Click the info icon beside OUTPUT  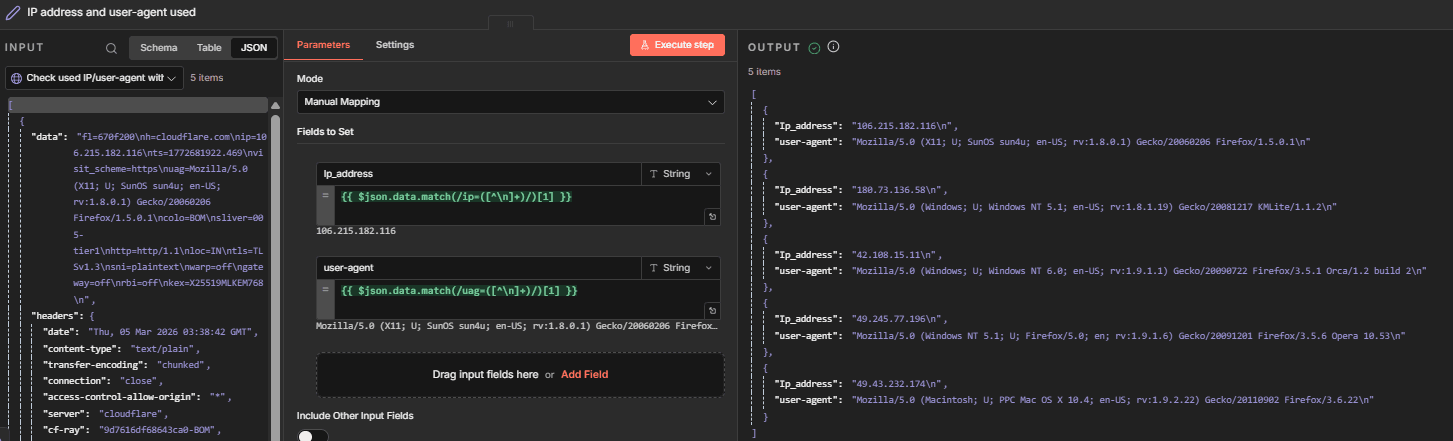click(833, 47)
